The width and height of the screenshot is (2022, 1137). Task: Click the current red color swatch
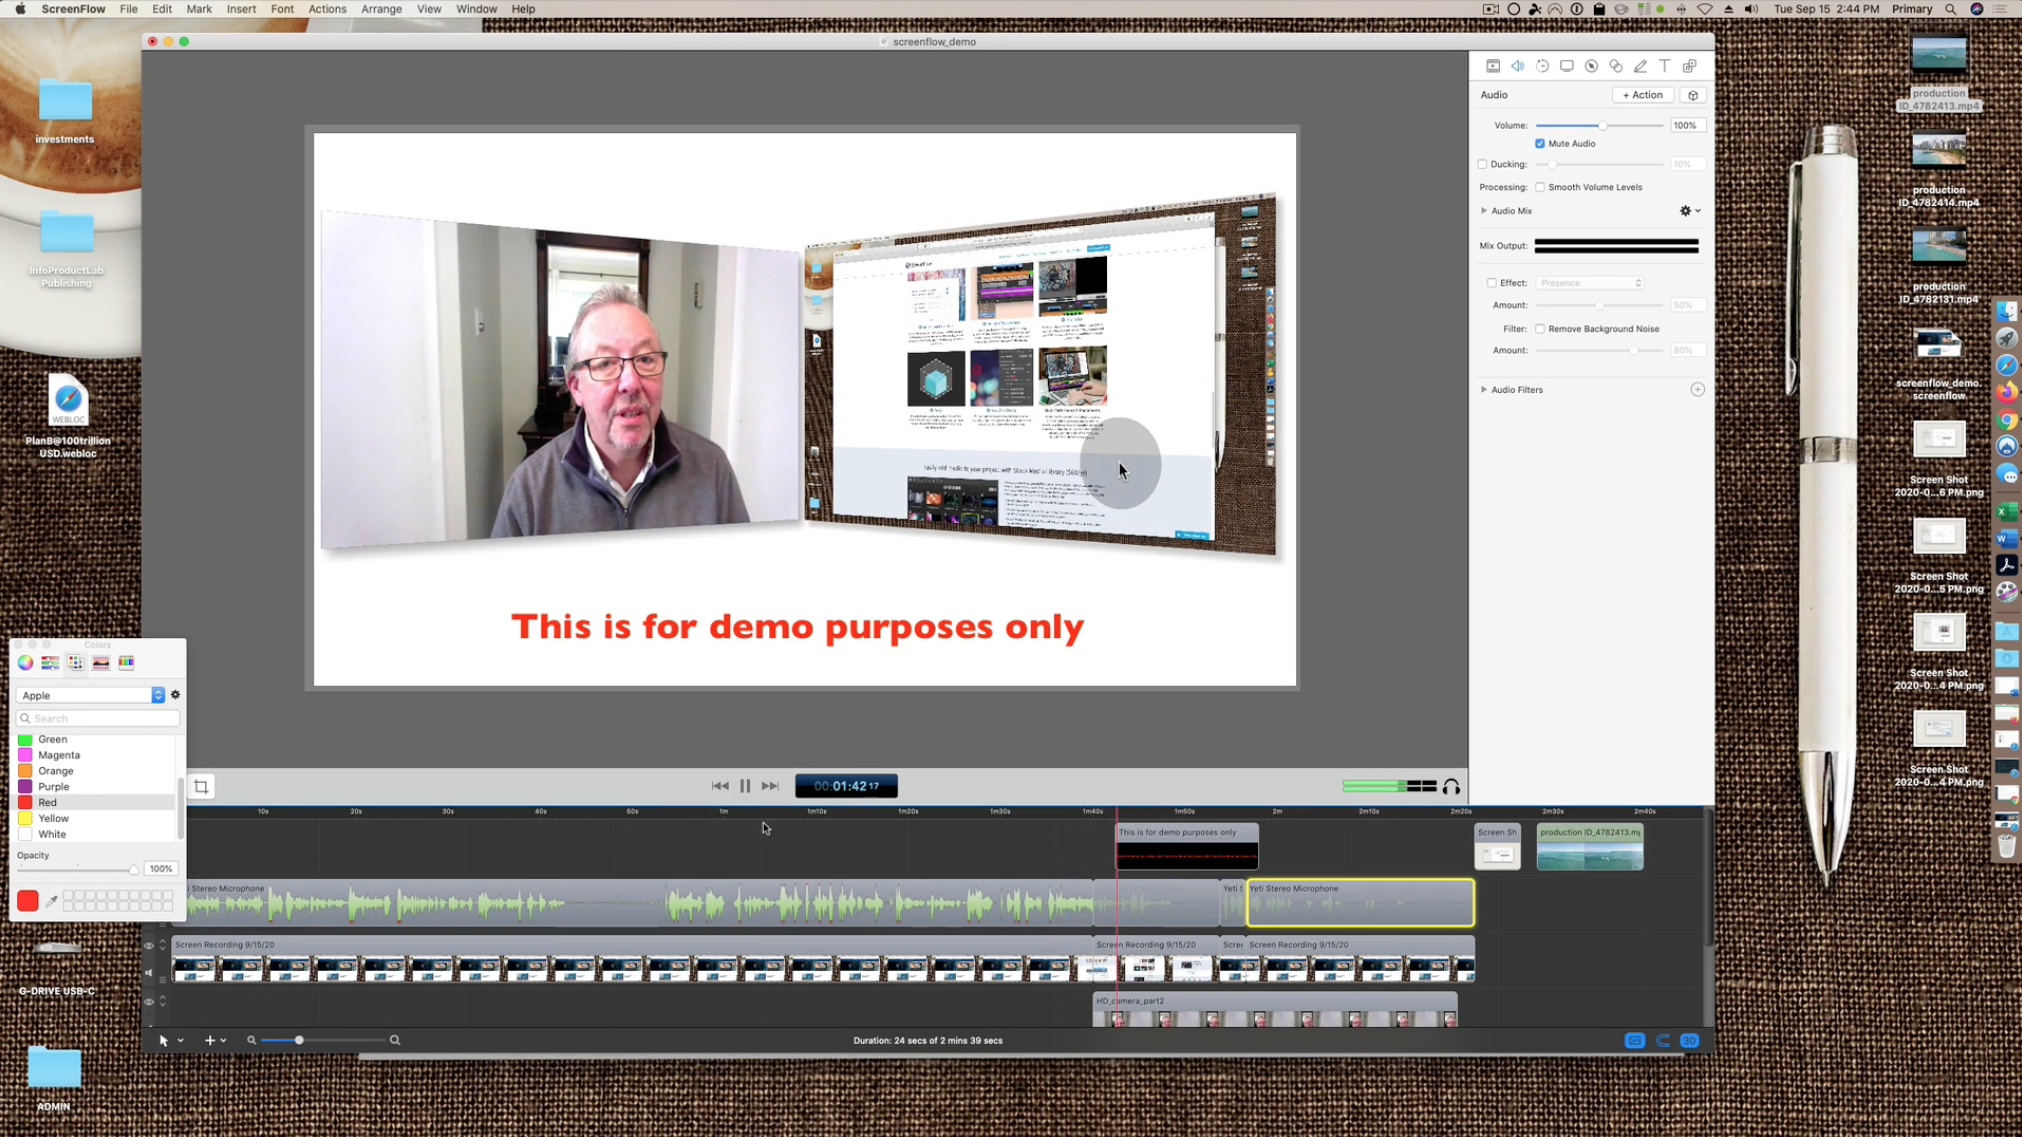tap(28, 902)
